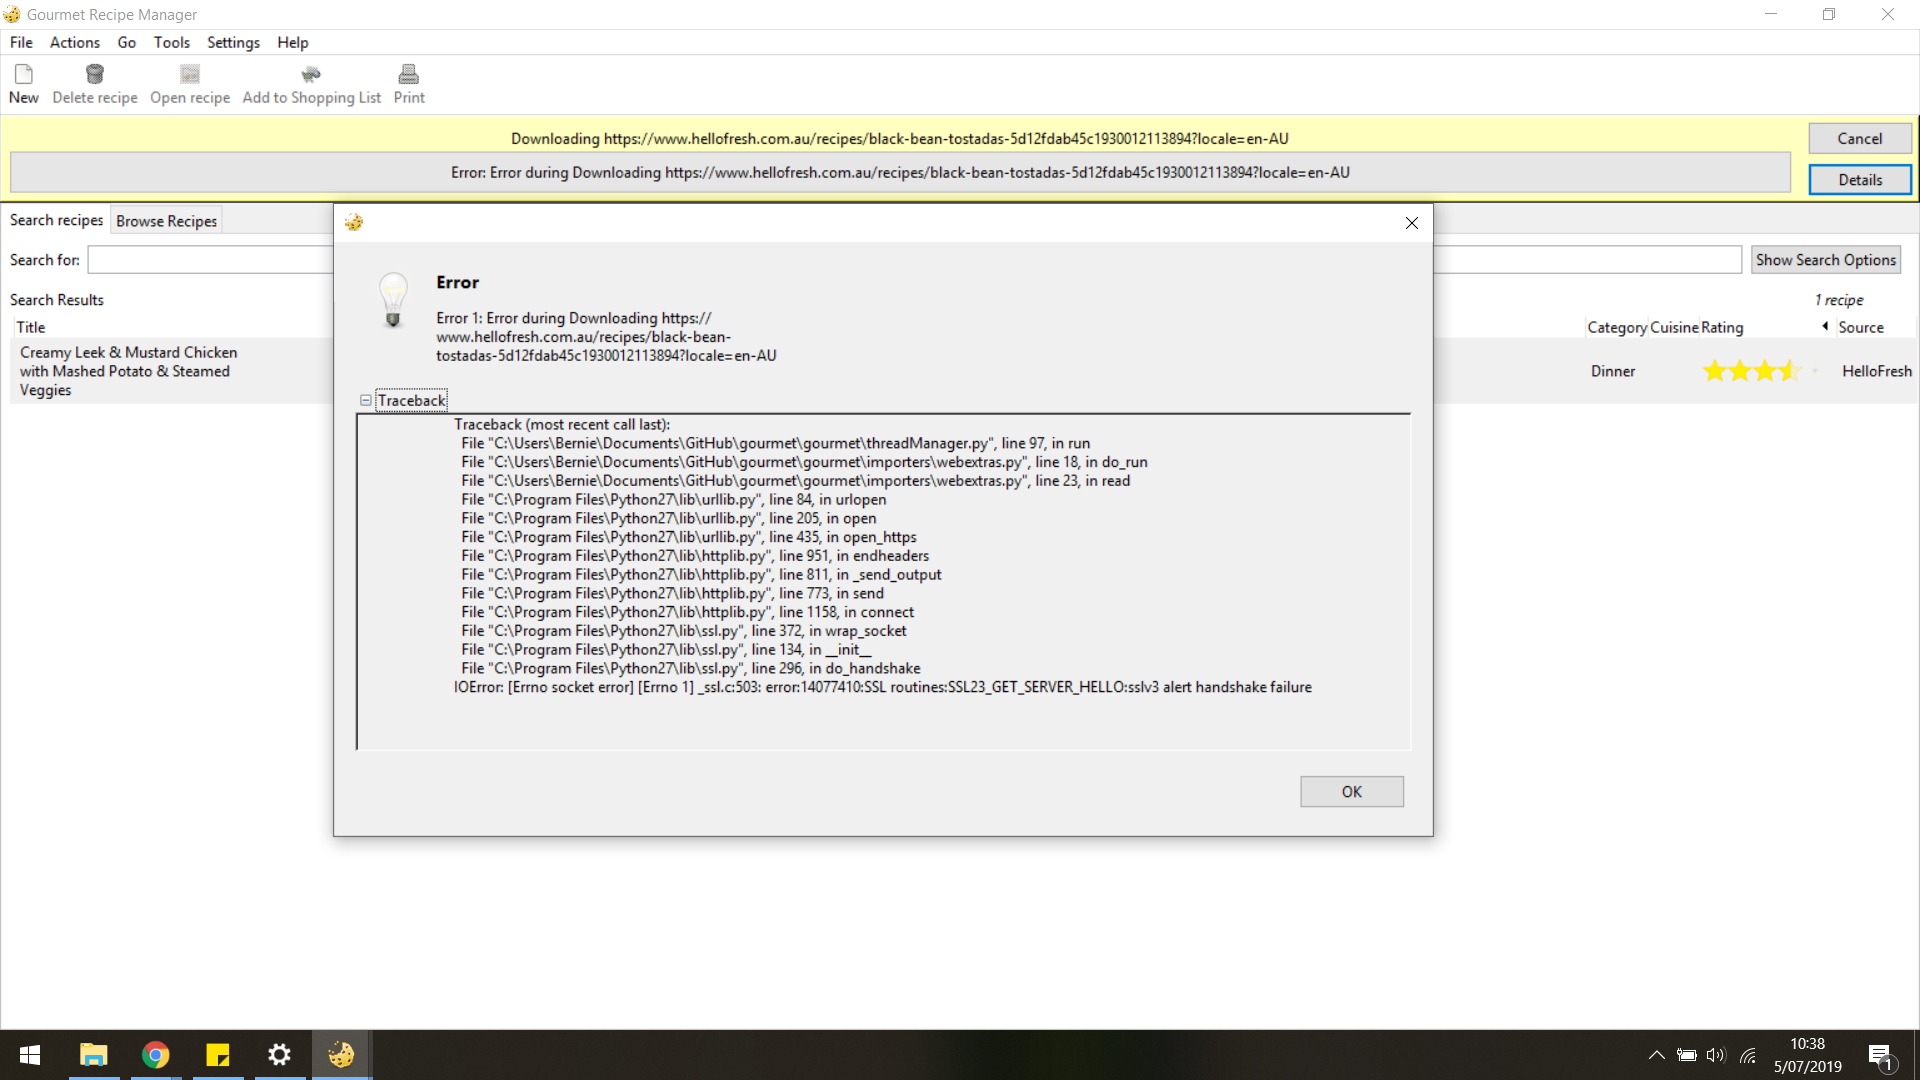Click the Open recipe toolbar icon
This screenshot has height=1080, width=1920.
click(x=190, y=75)
